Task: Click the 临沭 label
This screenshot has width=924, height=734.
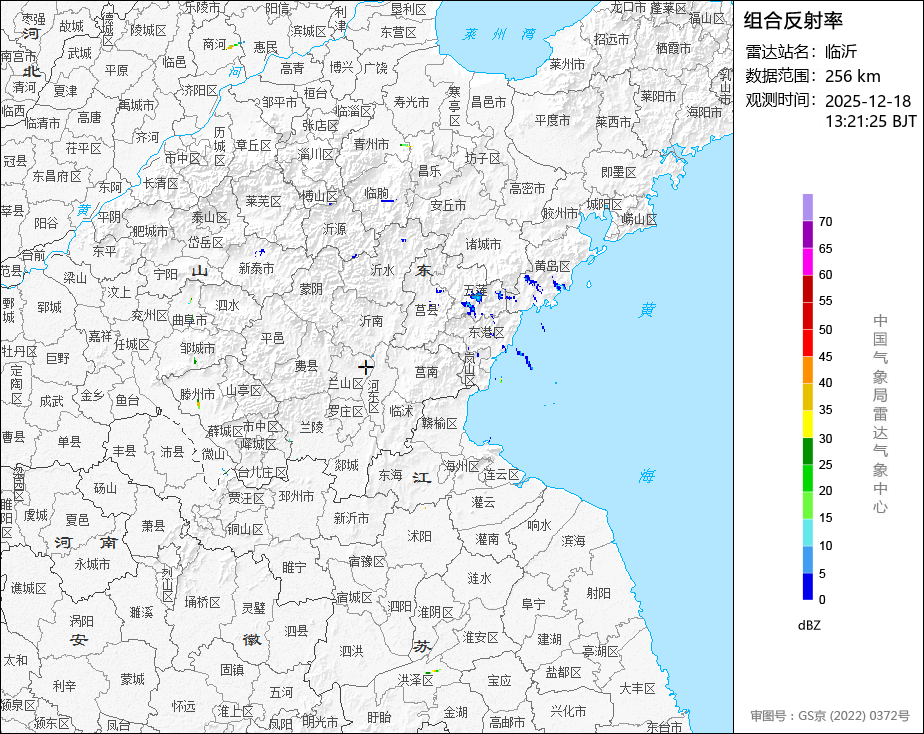Action: [x=401, y=411]
